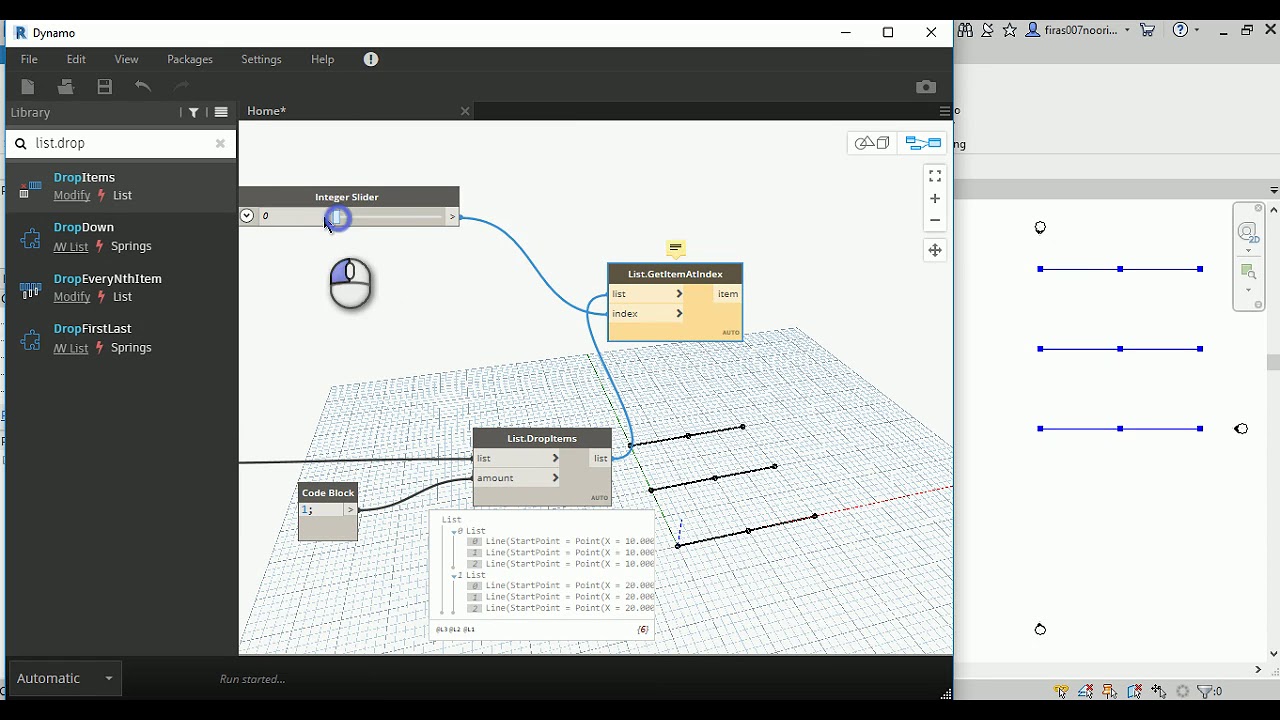Select DropFirstLast Springs result
The height and width of the screenshot is (720, 1280).
[120, 338]
